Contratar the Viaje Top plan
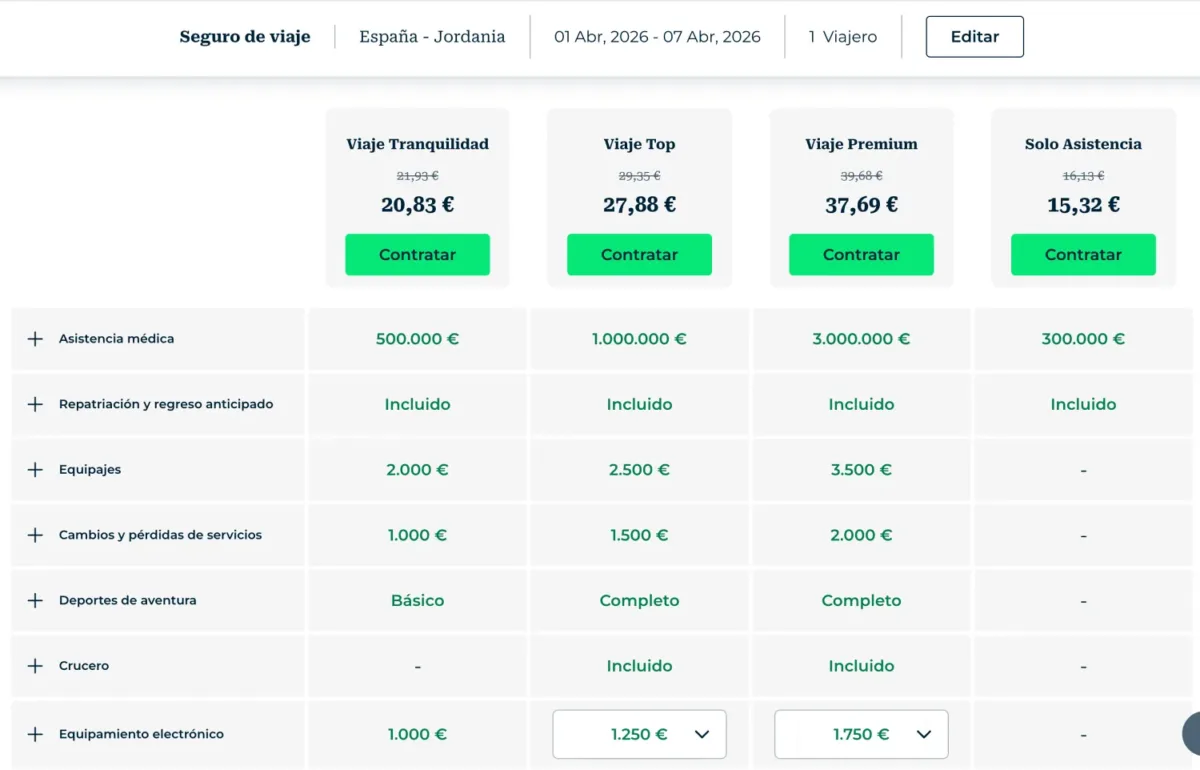This screenshot has width=1200, height=770. (x=640, y=255)
